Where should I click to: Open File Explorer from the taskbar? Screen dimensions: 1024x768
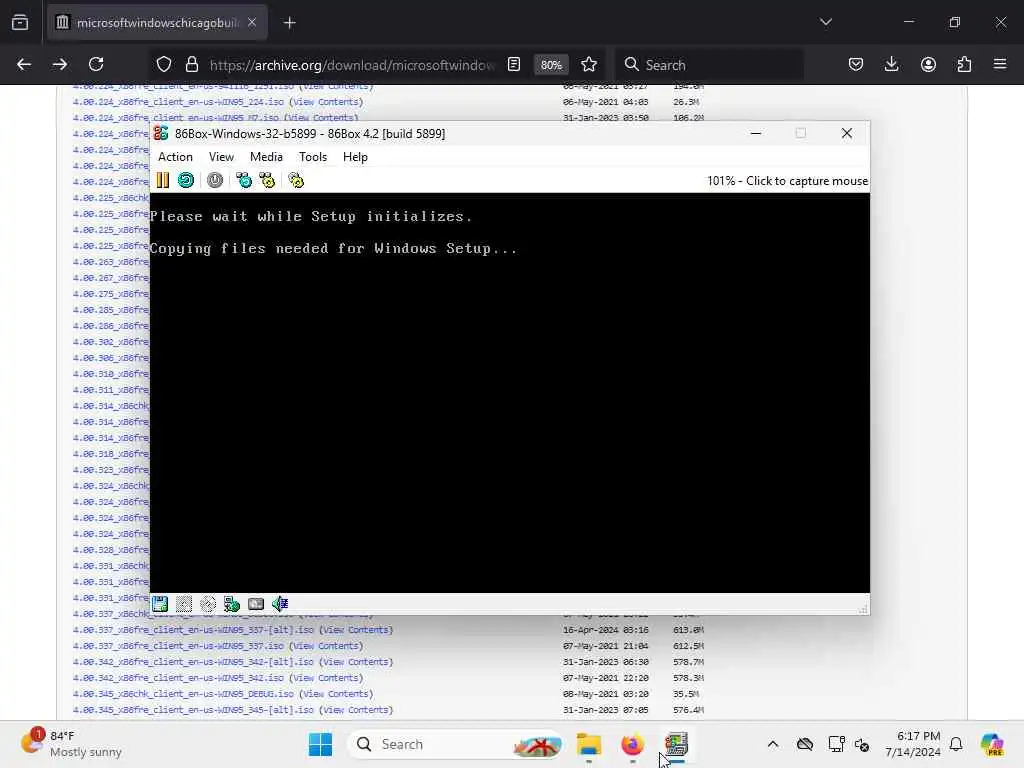point(588,744)
